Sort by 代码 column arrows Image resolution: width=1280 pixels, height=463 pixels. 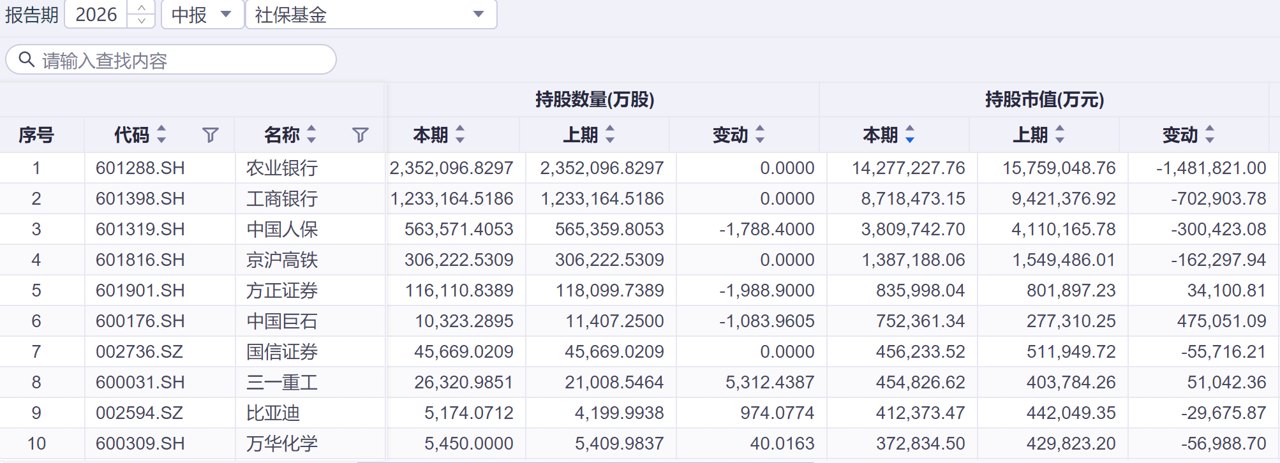point(162,135)
